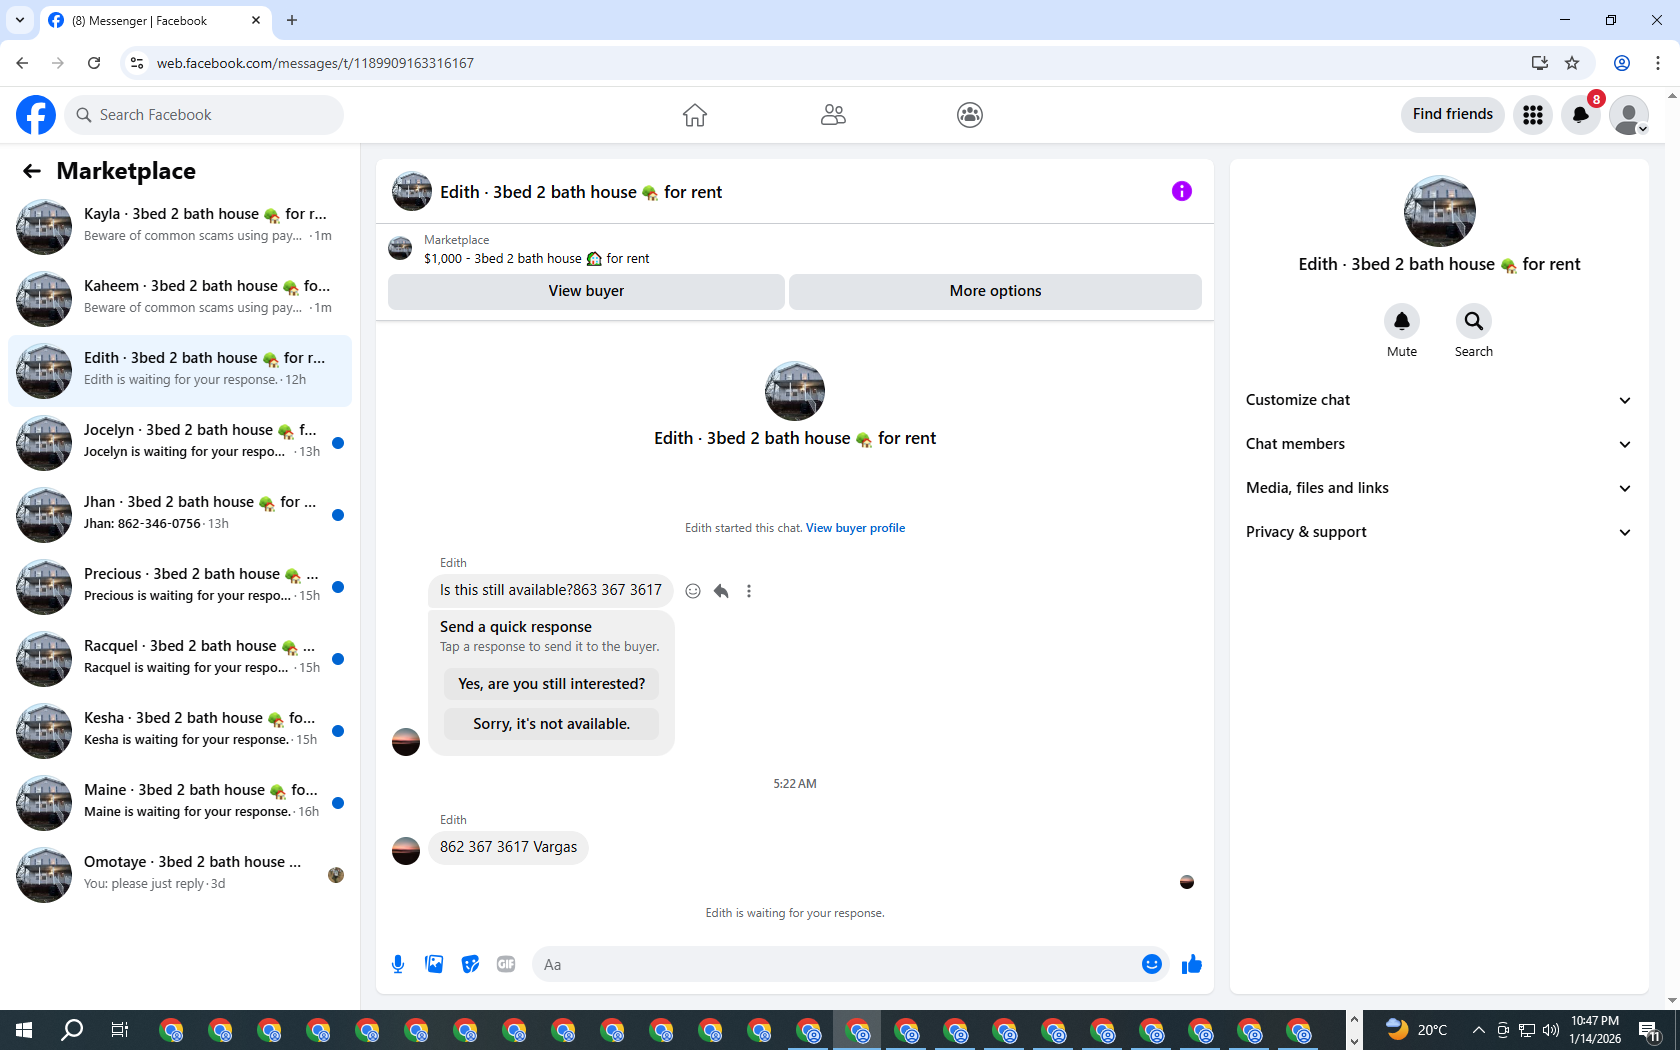Open Omotaye's conversation
Screen dimensions: 1680x1050
[180, 875]
